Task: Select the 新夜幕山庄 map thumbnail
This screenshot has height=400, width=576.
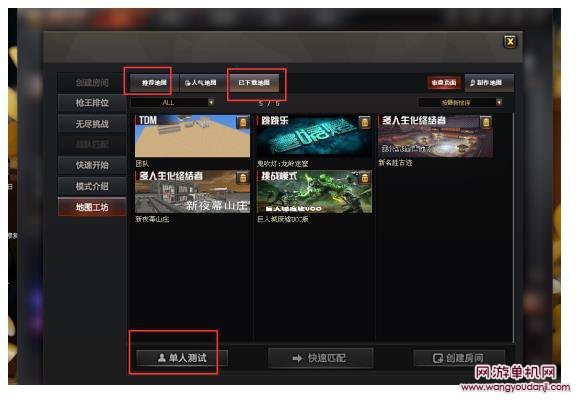Action: point(192,192)
